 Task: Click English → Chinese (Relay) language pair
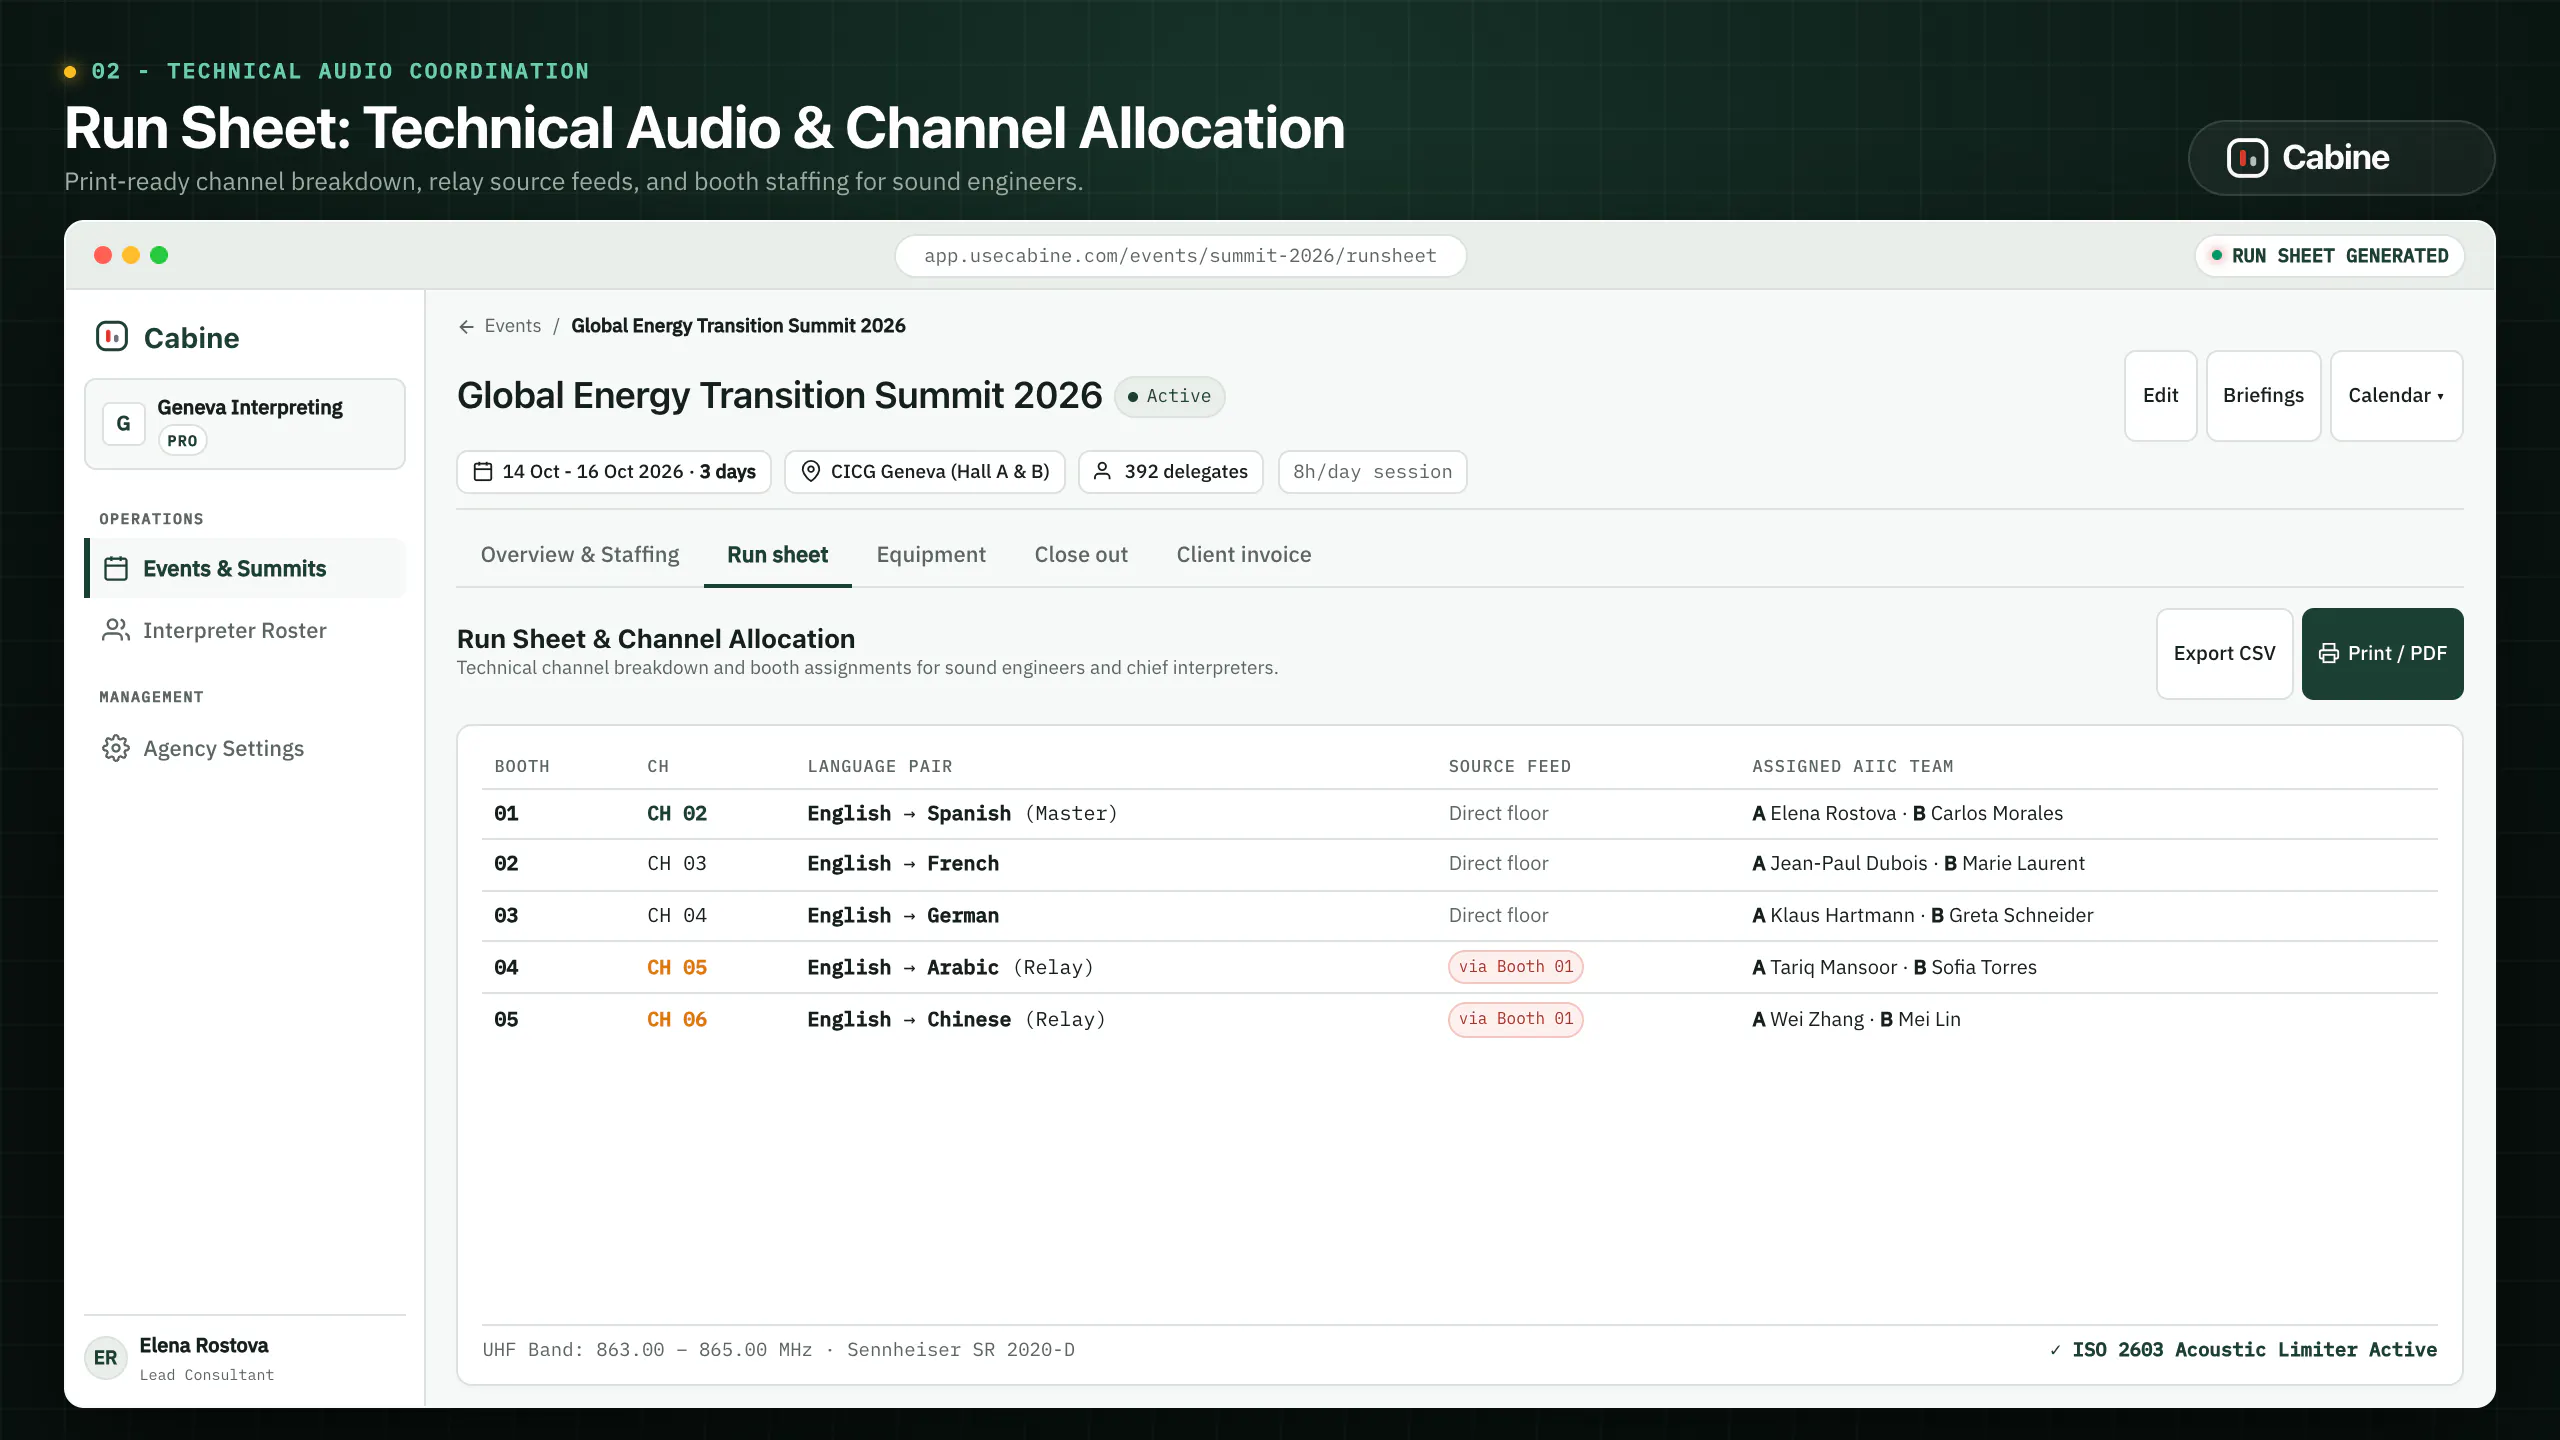click(x=956, y=1020)
